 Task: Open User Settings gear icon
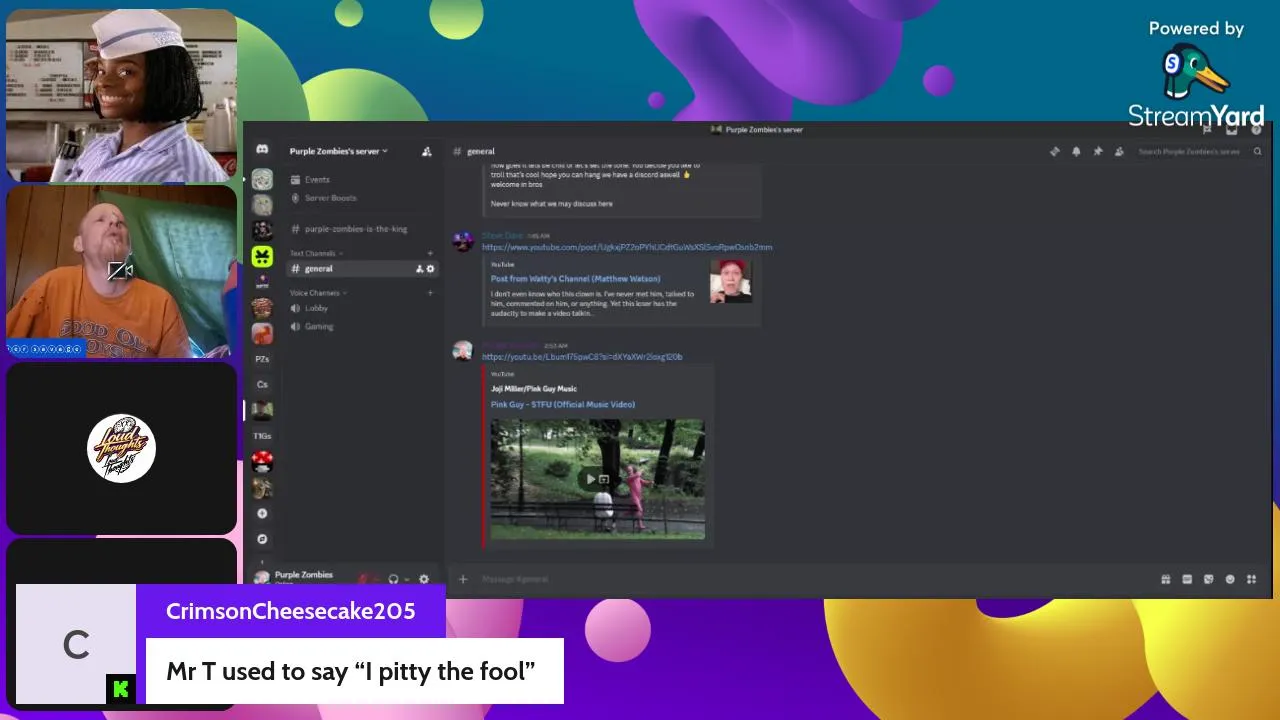pyautogui.click(x=424, y=579)
